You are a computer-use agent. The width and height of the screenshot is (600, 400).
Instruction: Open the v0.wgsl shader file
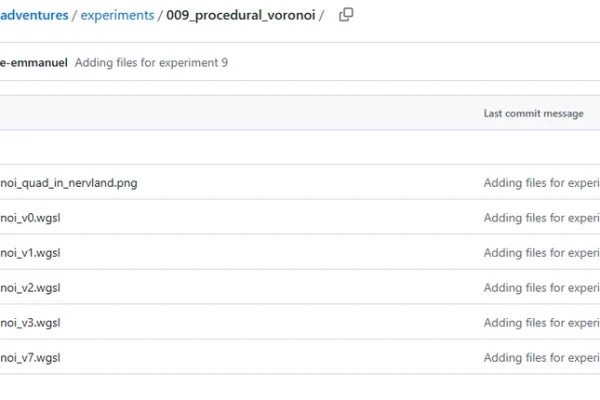click(32, 218)
